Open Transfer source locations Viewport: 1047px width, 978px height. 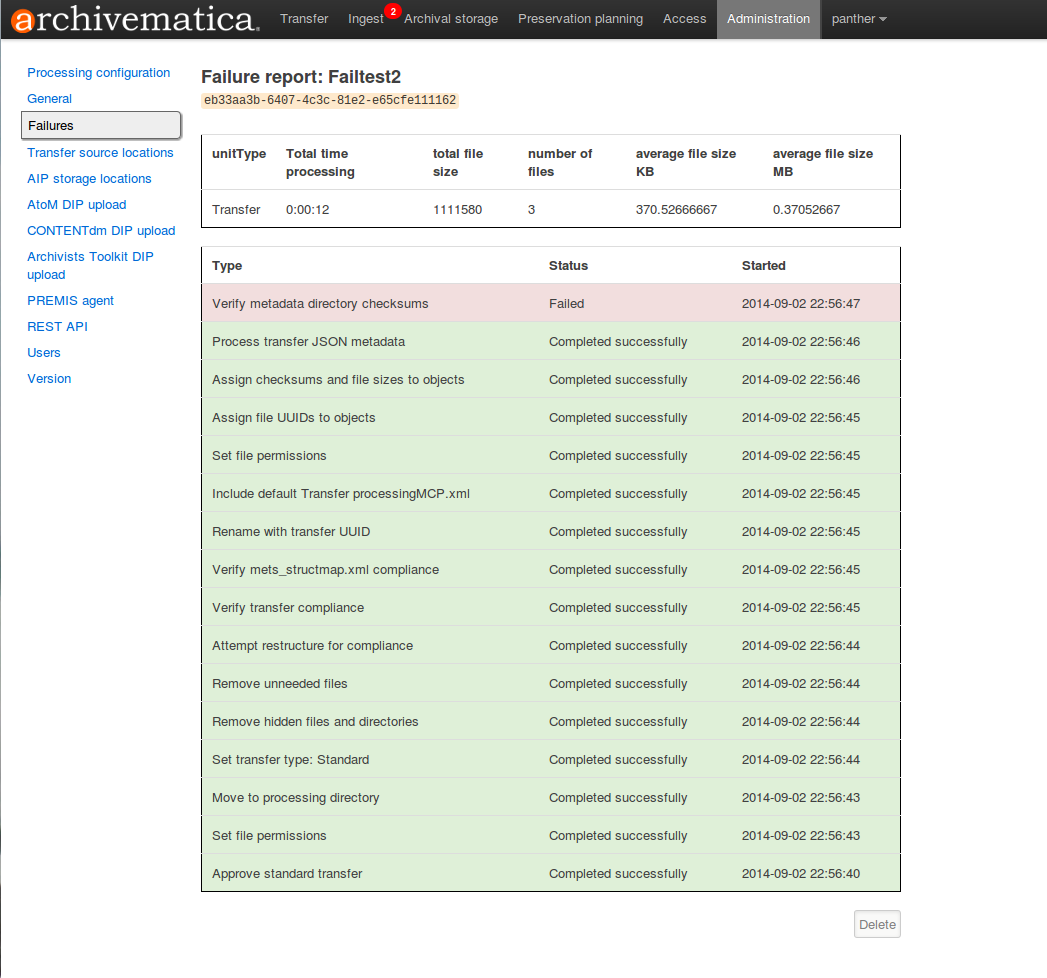tap(100, 153)
